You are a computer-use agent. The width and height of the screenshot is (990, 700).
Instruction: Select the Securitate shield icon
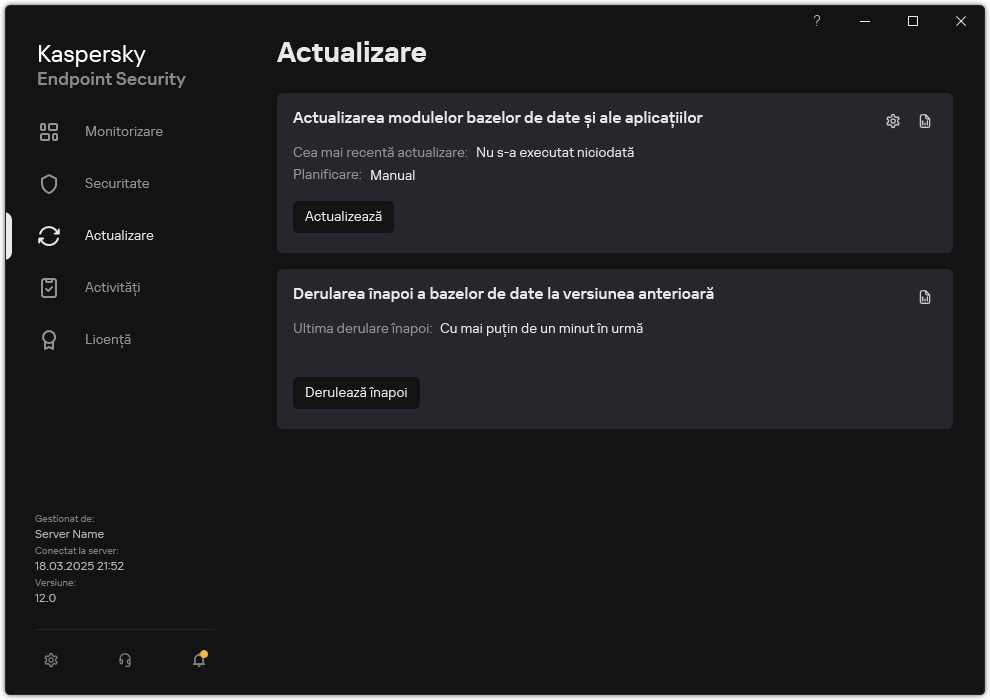click(x=48, y=183)
